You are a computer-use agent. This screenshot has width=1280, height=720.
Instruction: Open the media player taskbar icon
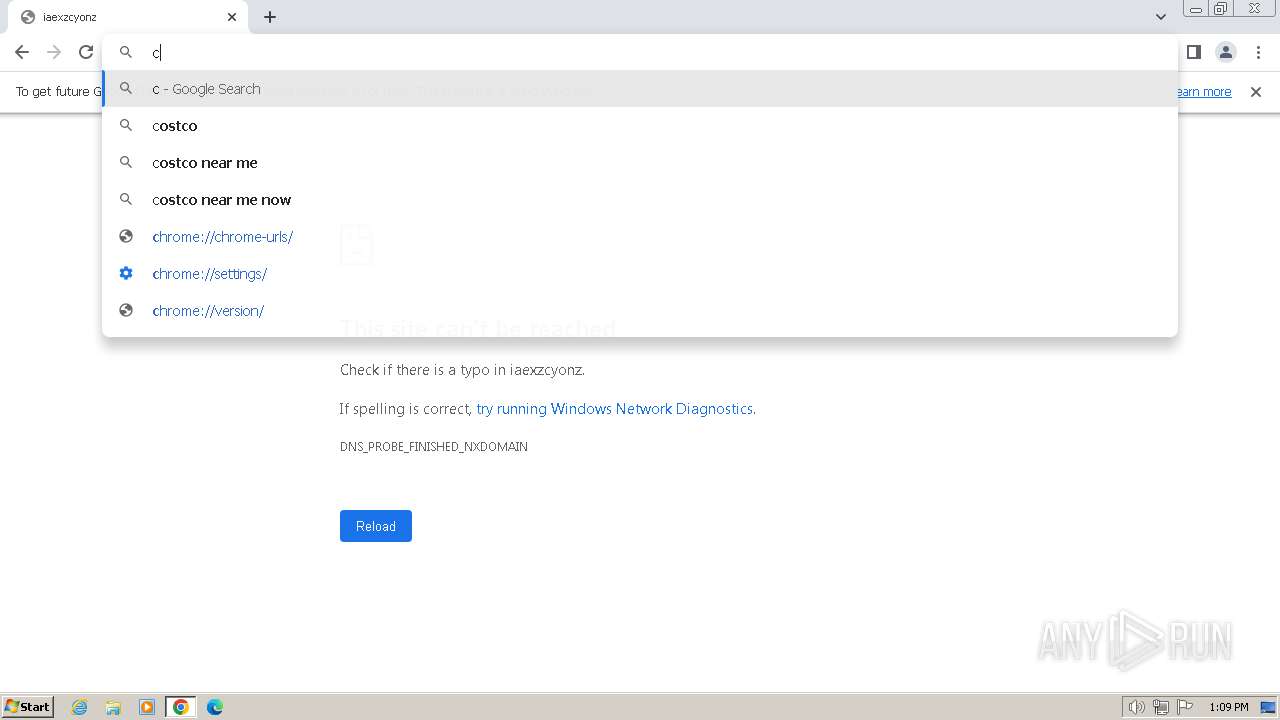click(x=147, y=707)
